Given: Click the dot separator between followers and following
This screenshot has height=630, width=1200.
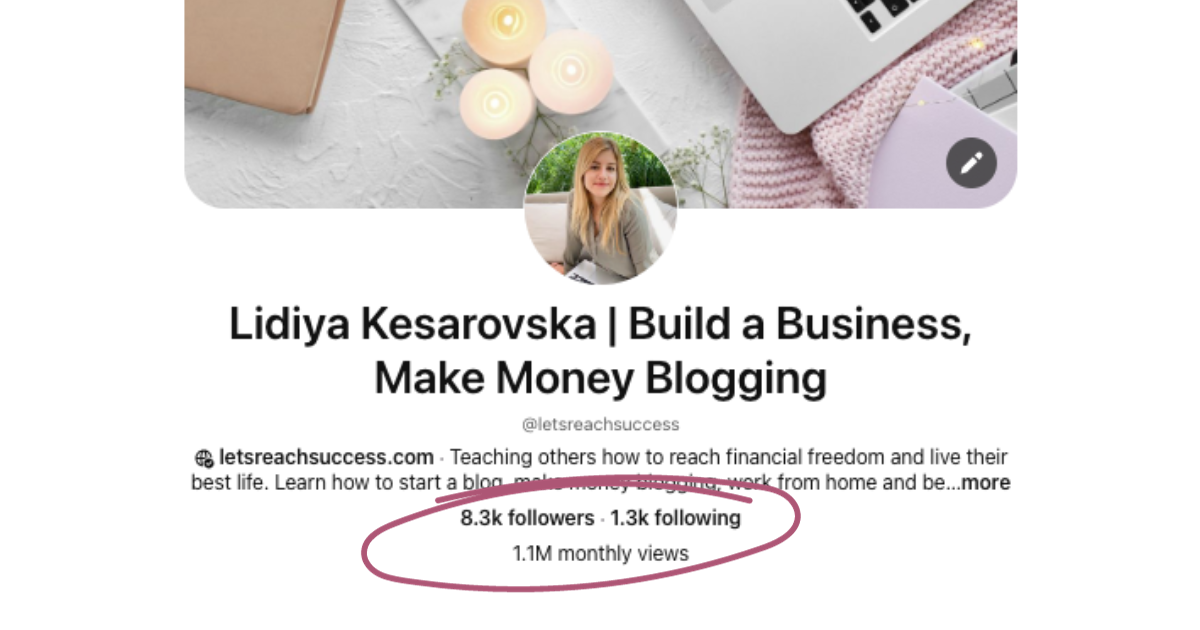Looking at the screenshot, I should click(x=603, y=519).
